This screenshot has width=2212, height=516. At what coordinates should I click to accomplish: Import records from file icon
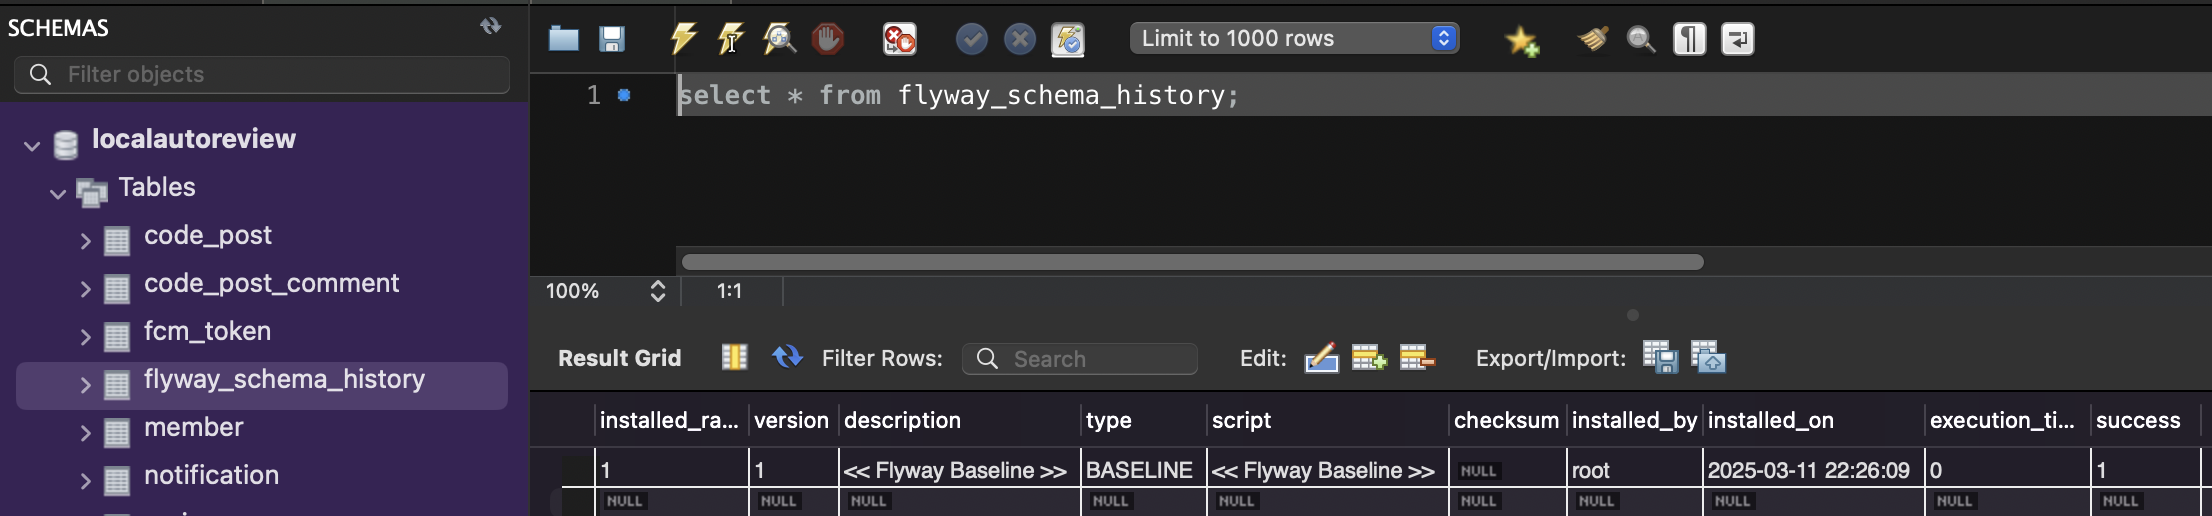(1708, 358)
